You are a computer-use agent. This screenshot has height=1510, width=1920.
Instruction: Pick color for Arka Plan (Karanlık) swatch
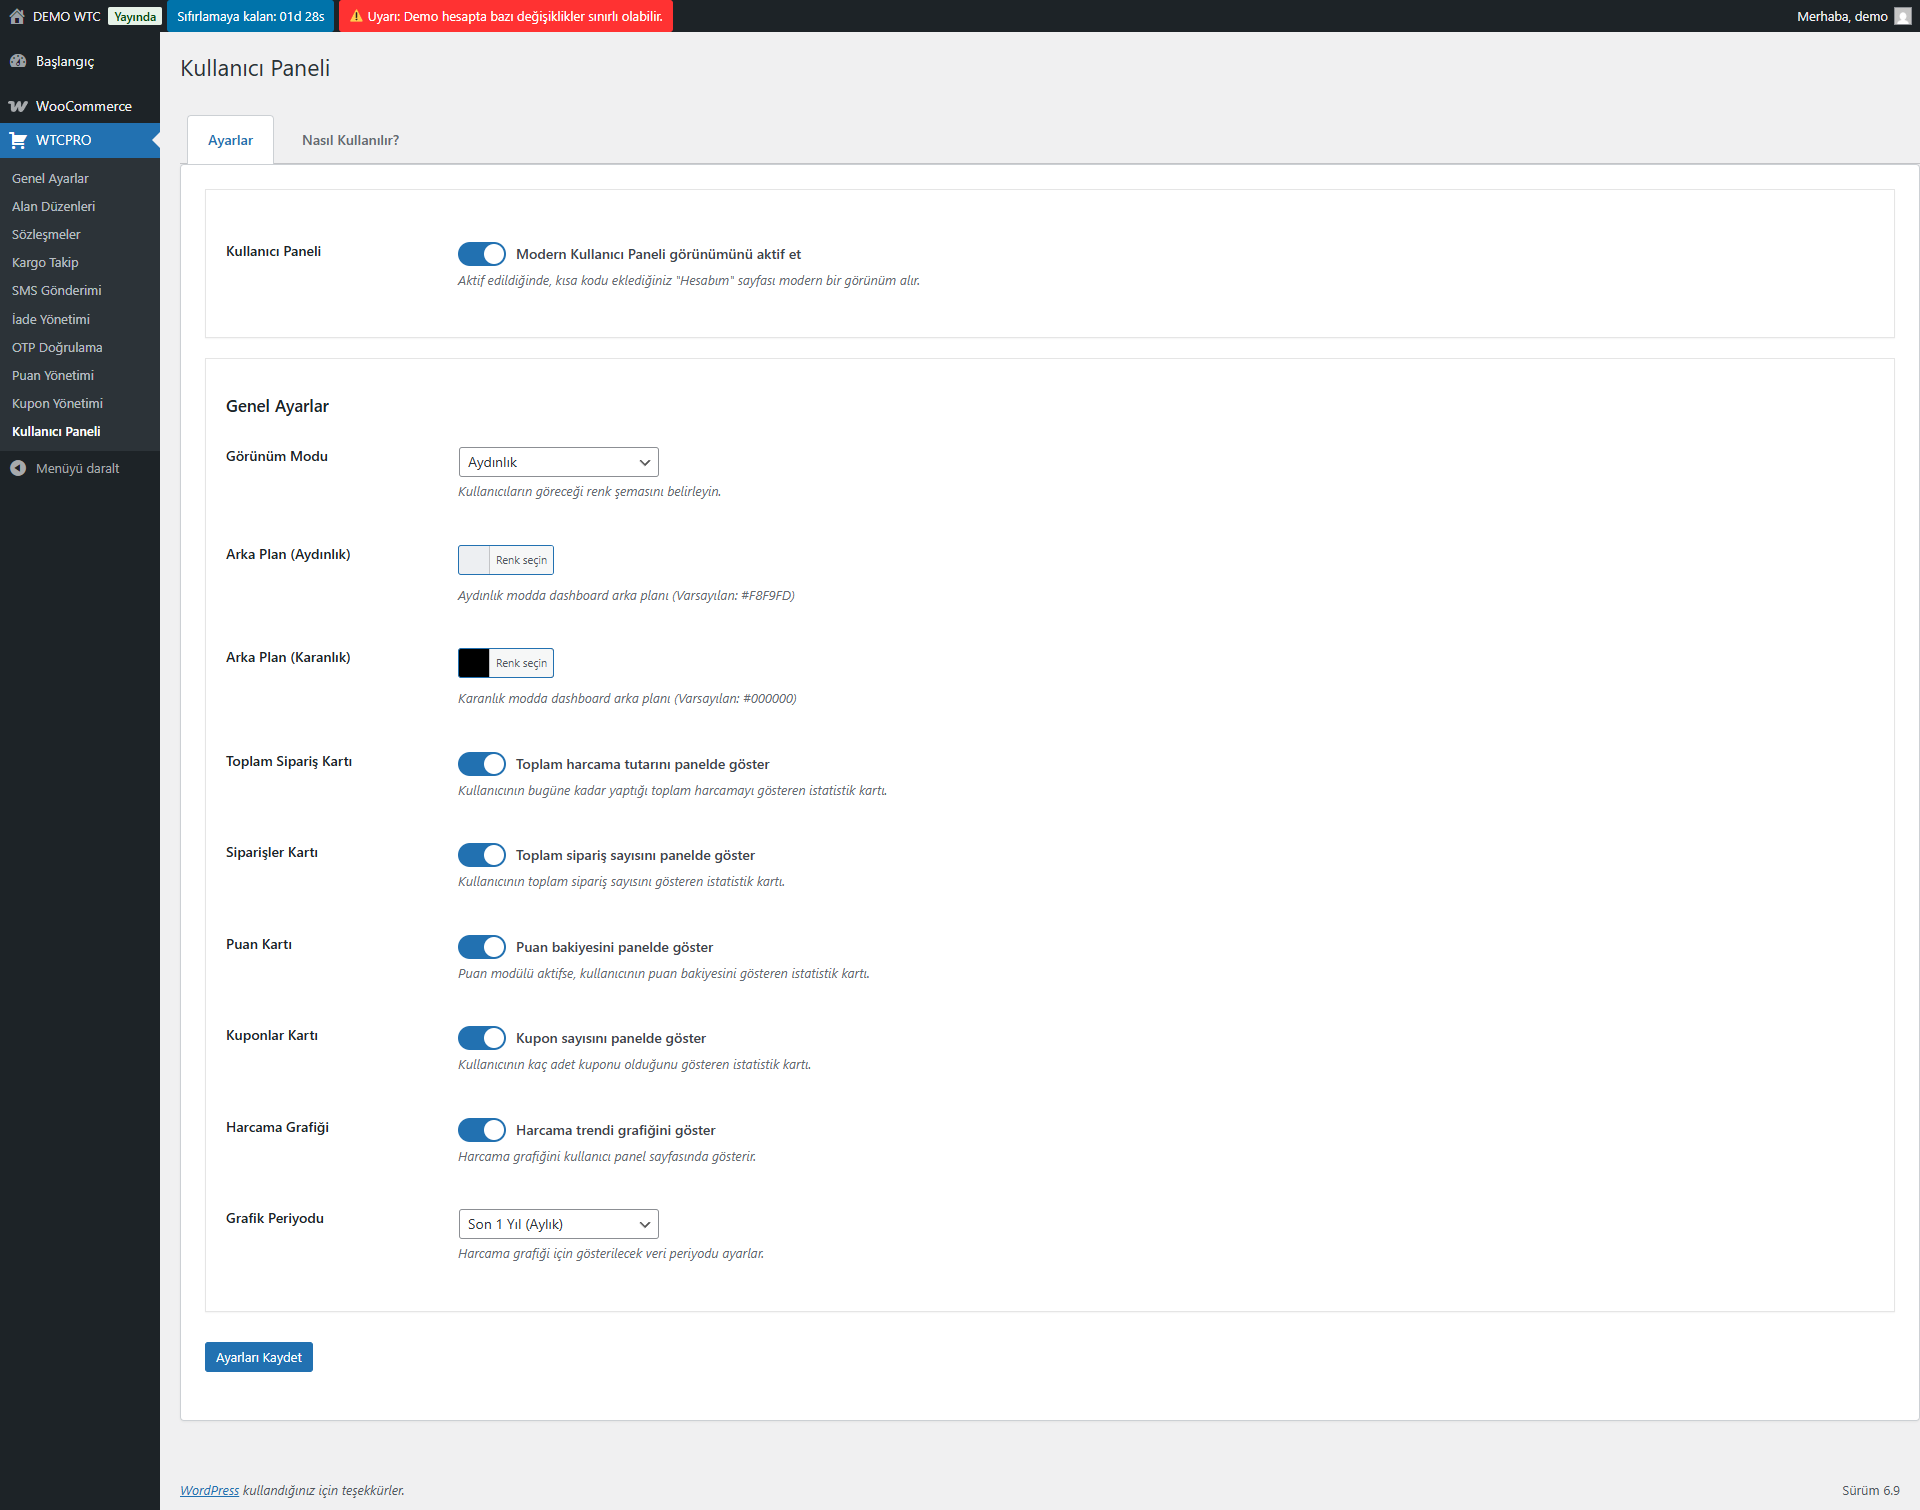click(x=474, y=663)
